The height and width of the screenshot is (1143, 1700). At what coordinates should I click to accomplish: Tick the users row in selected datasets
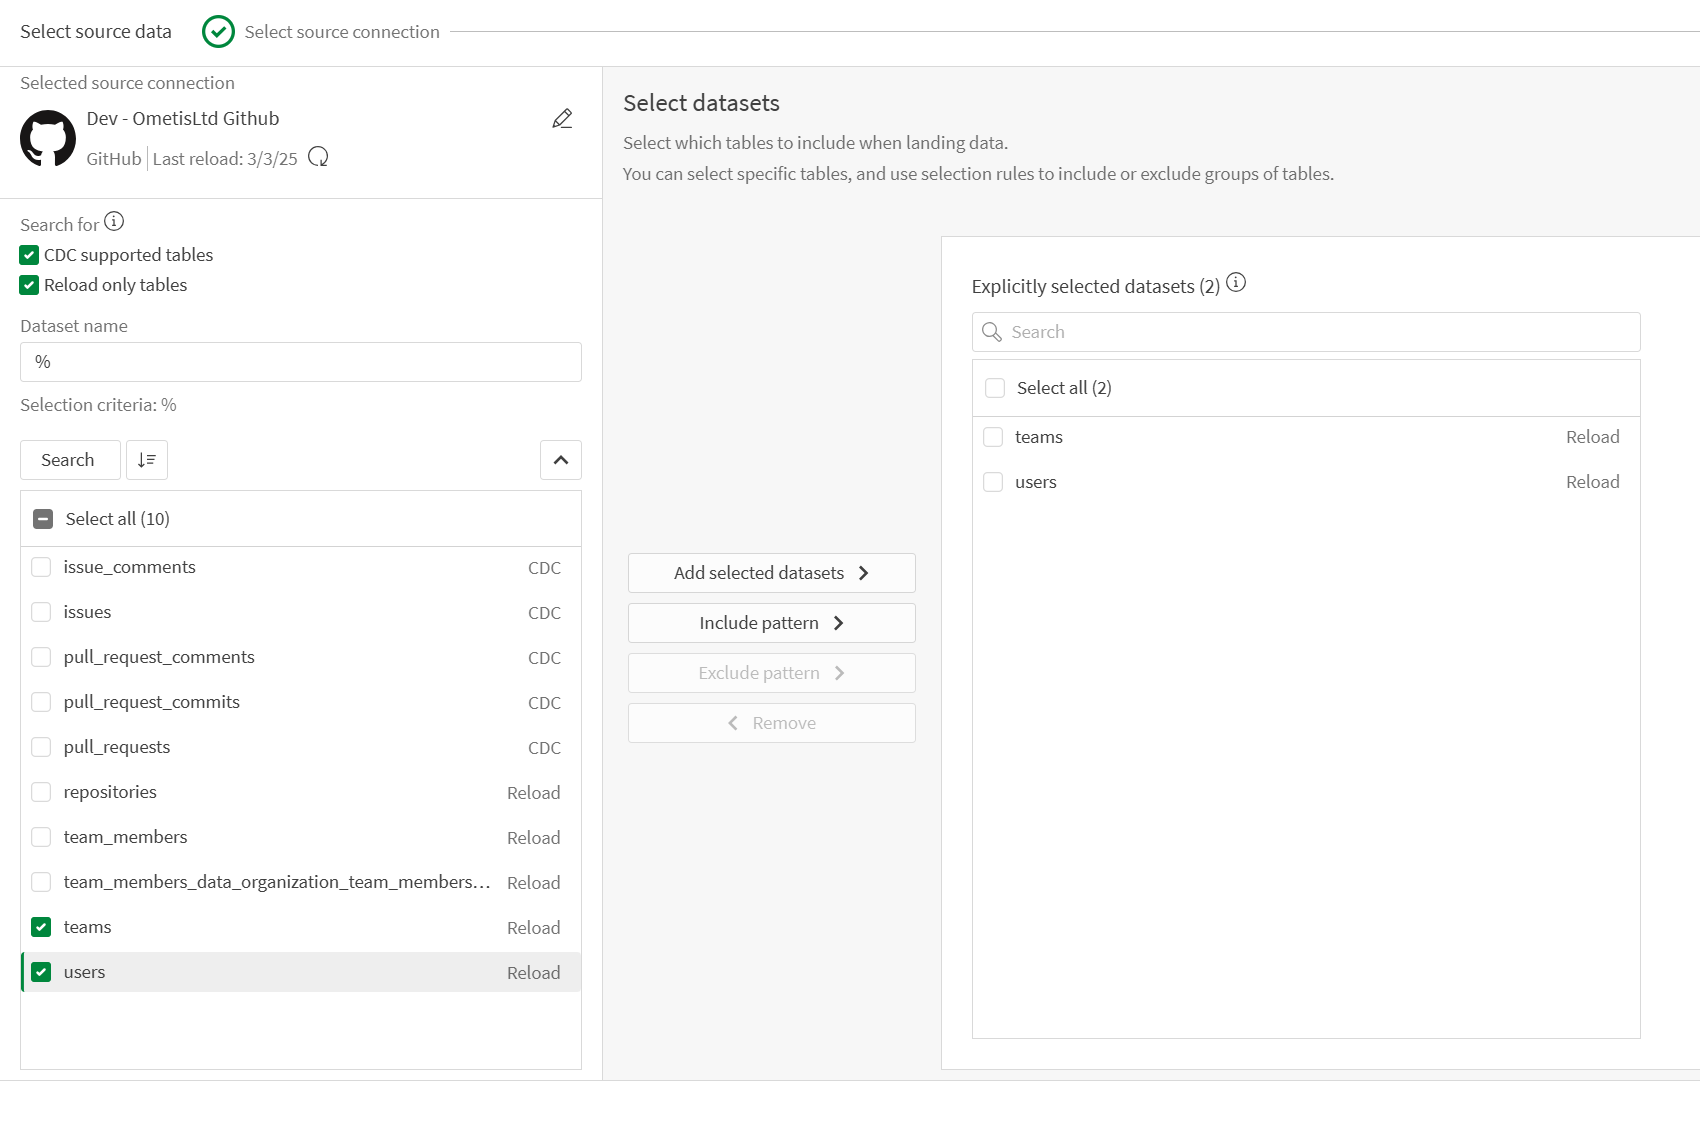click(x=993, y=481)
